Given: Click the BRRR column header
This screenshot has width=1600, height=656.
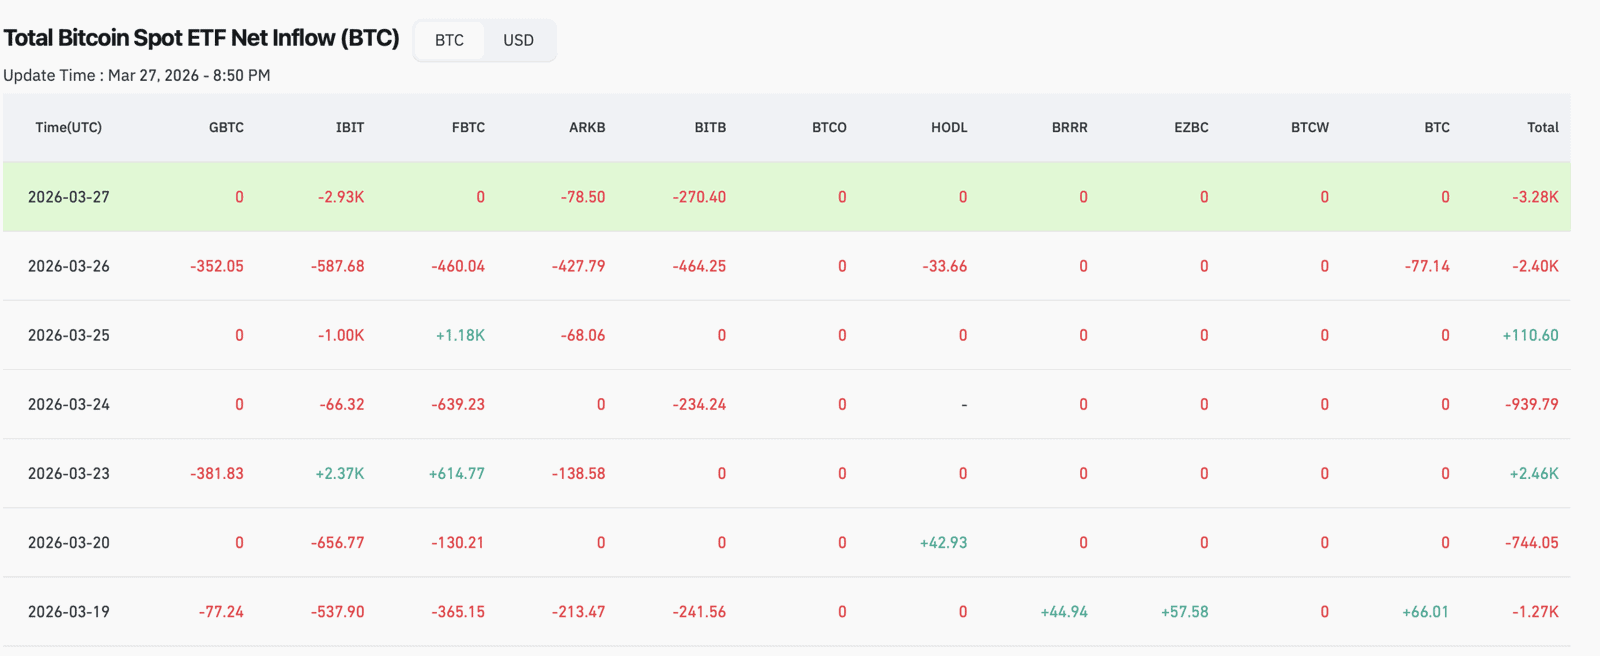Looking at the screenshot, I should (x=1068, y=127).
